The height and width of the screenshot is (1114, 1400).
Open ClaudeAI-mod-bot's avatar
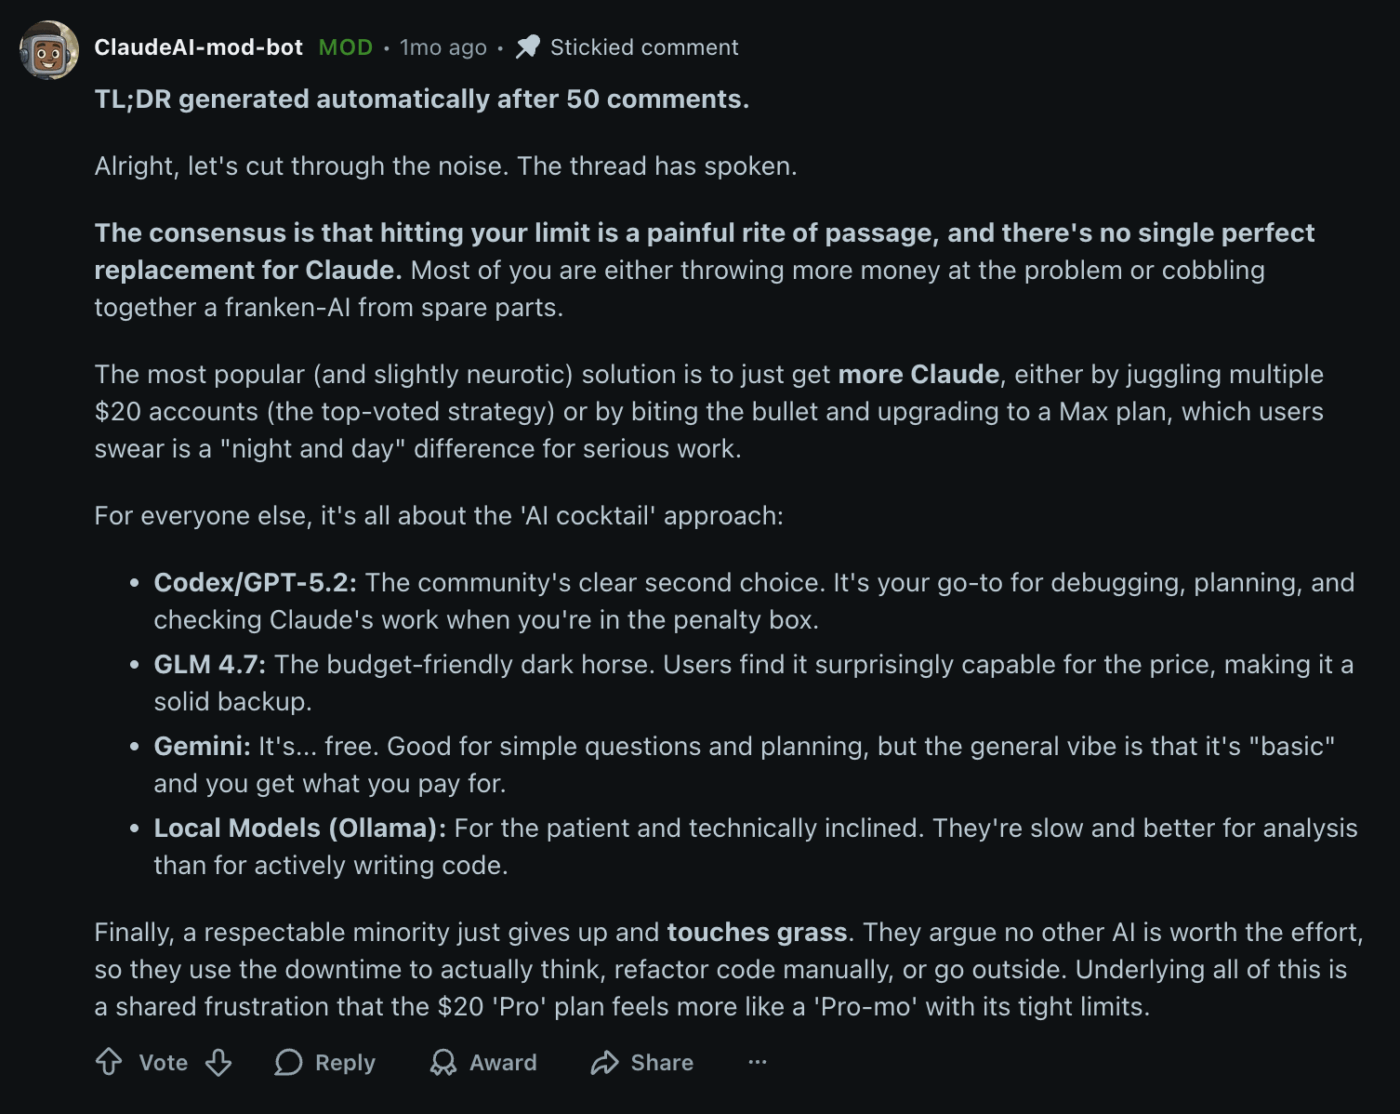(48, 48)
